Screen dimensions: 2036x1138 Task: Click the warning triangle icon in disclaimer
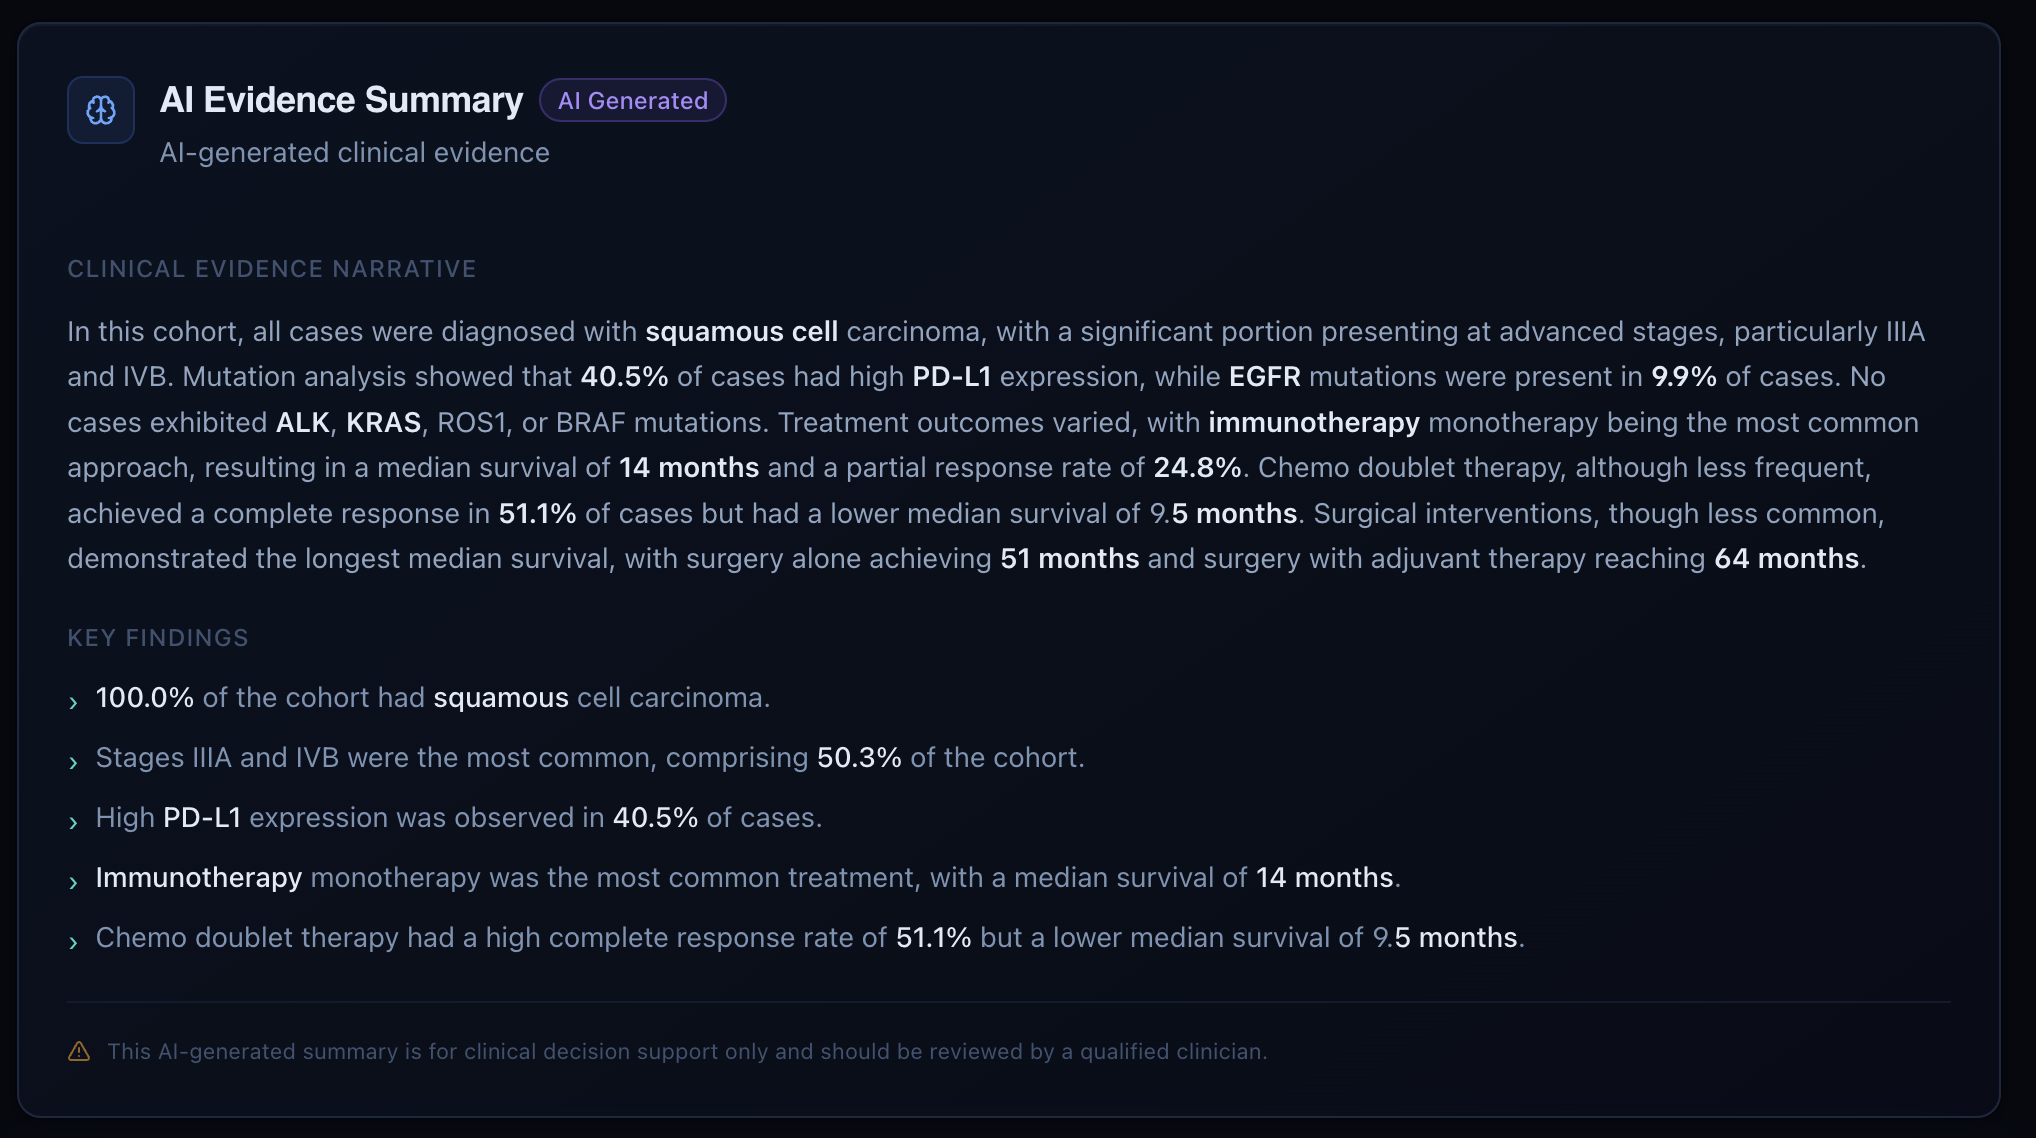pos(79,1051)
